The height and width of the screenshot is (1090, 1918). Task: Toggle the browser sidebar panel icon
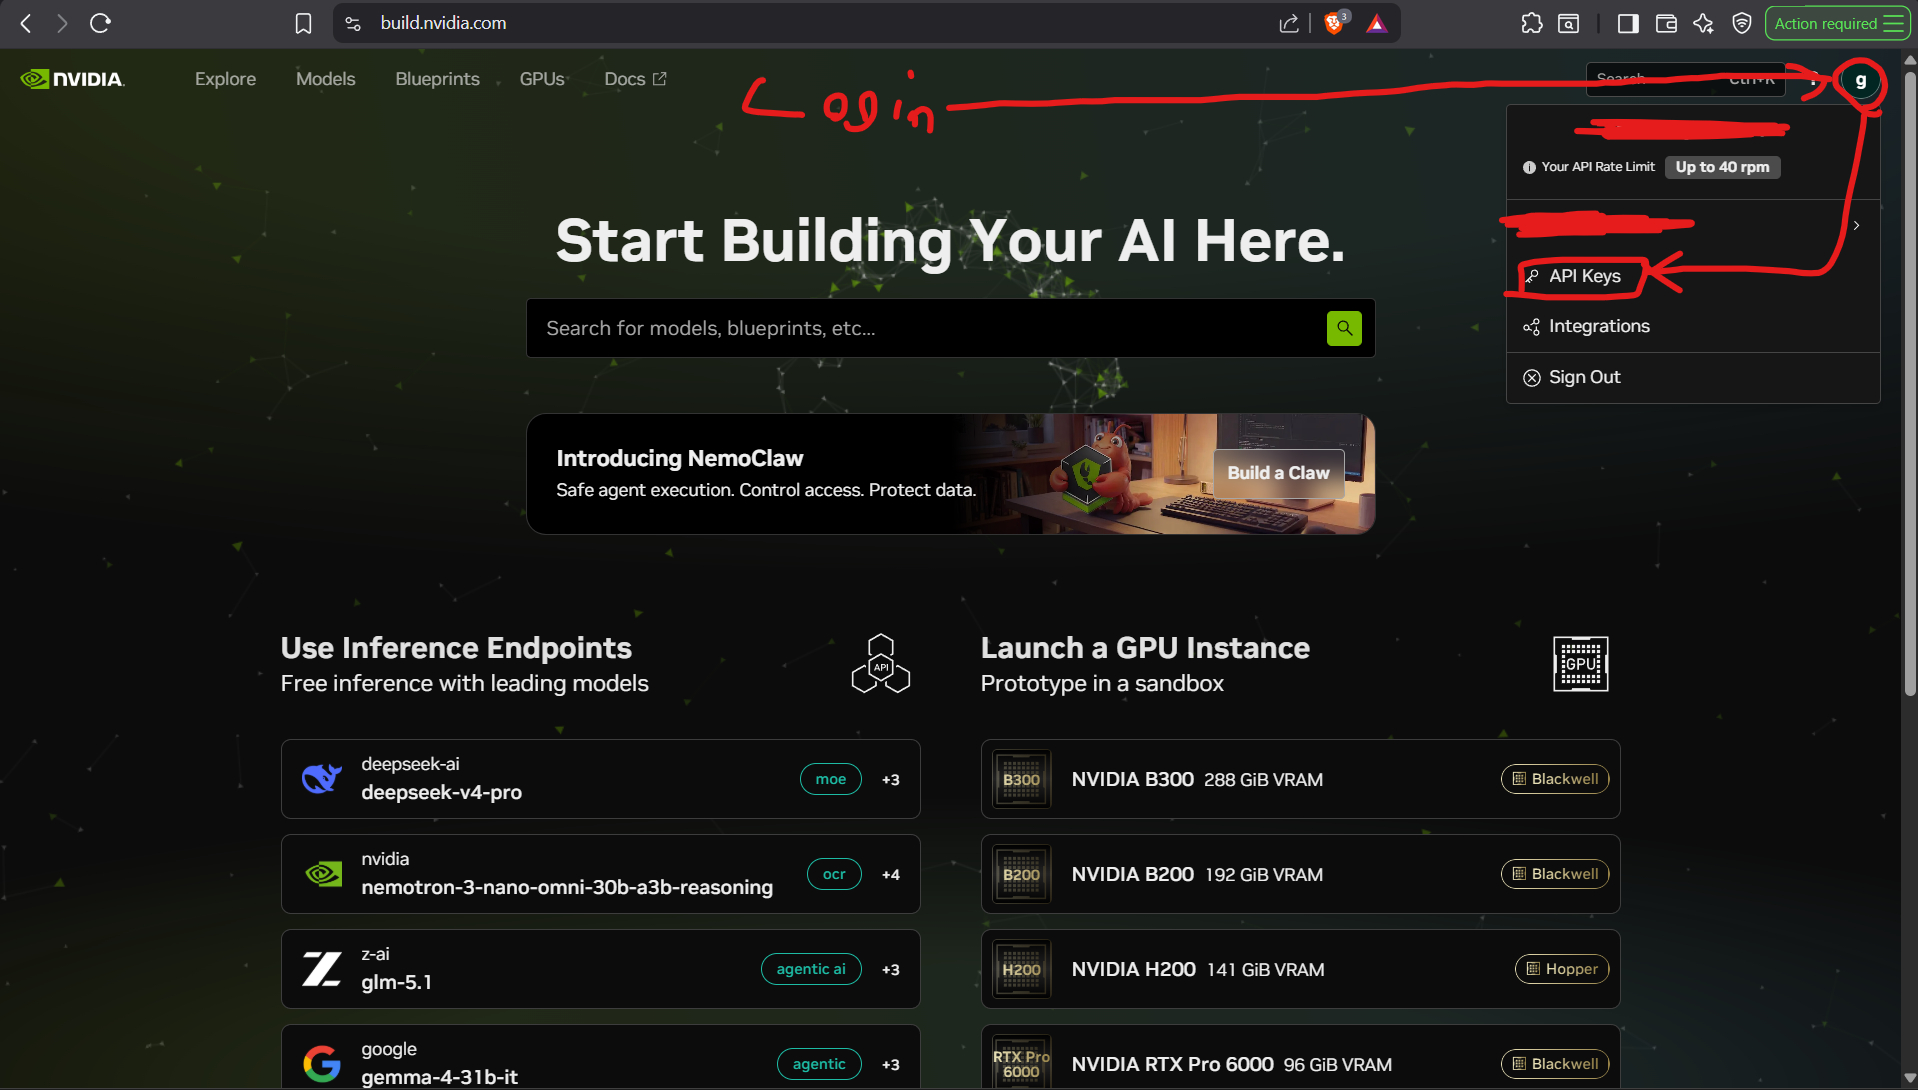click(1628, 23)
